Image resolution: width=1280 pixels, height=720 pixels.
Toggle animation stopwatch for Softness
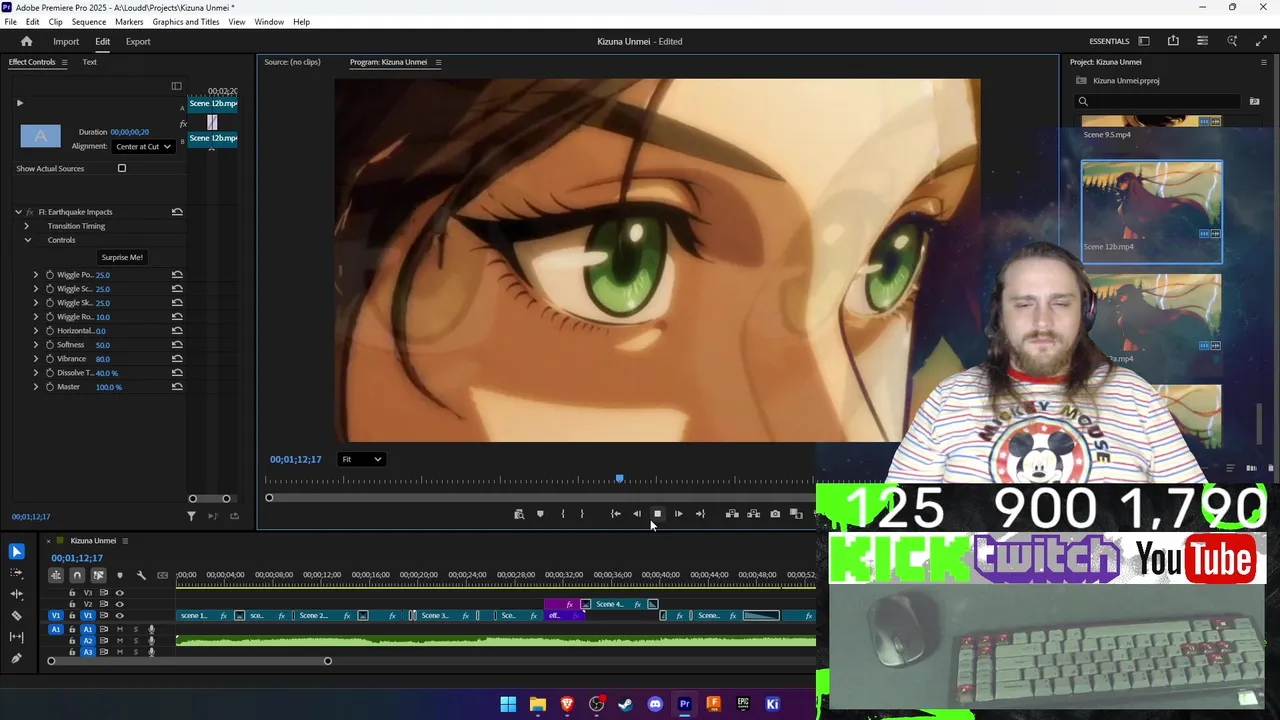tap(50, 345)
